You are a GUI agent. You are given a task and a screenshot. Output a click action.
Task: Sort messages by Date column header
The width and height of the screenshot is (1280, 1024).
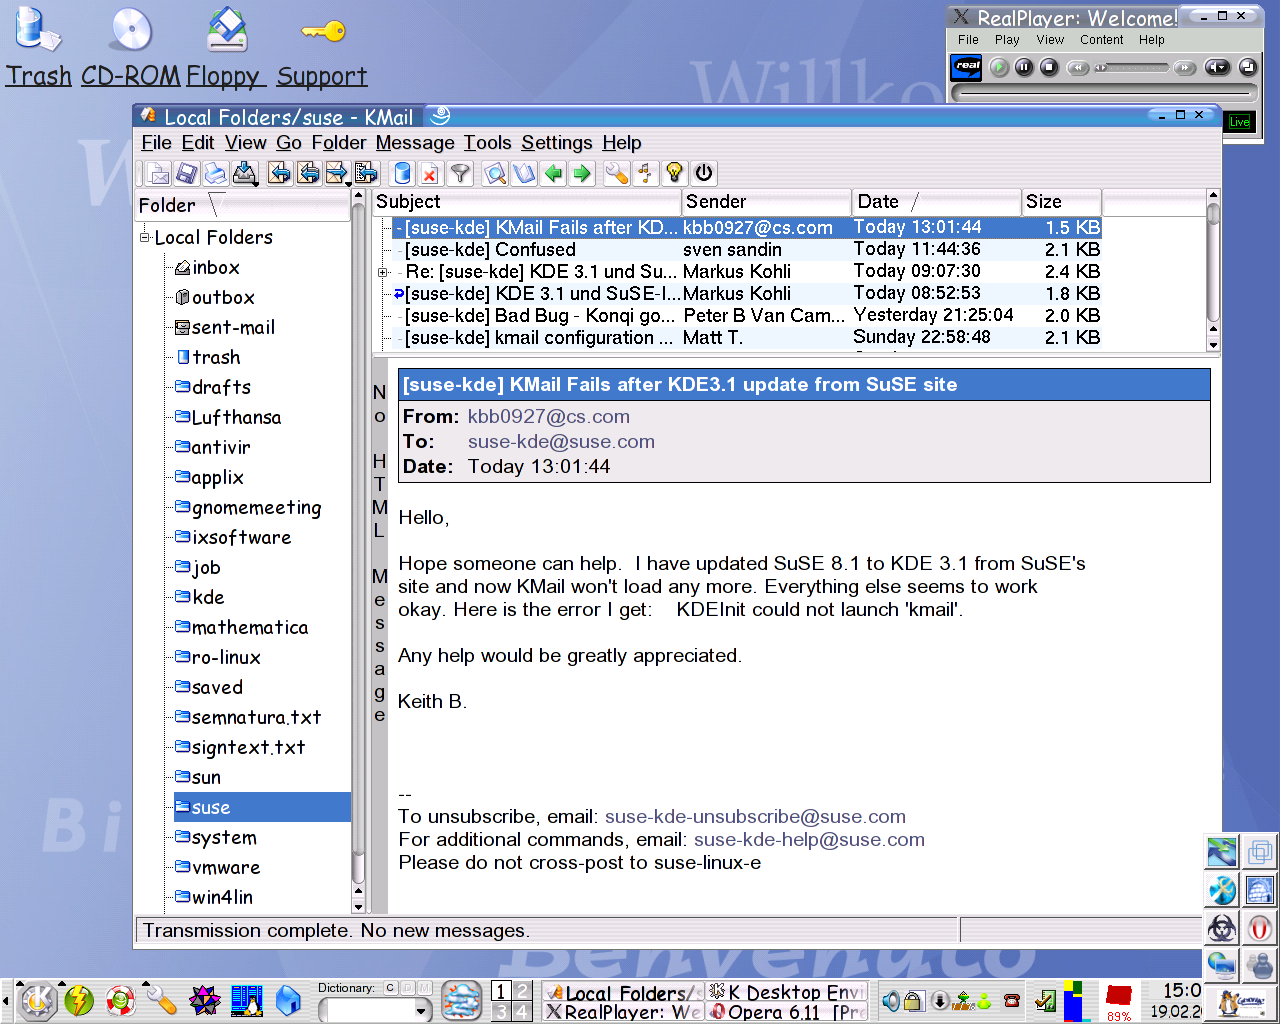click(x=937, y=202)
